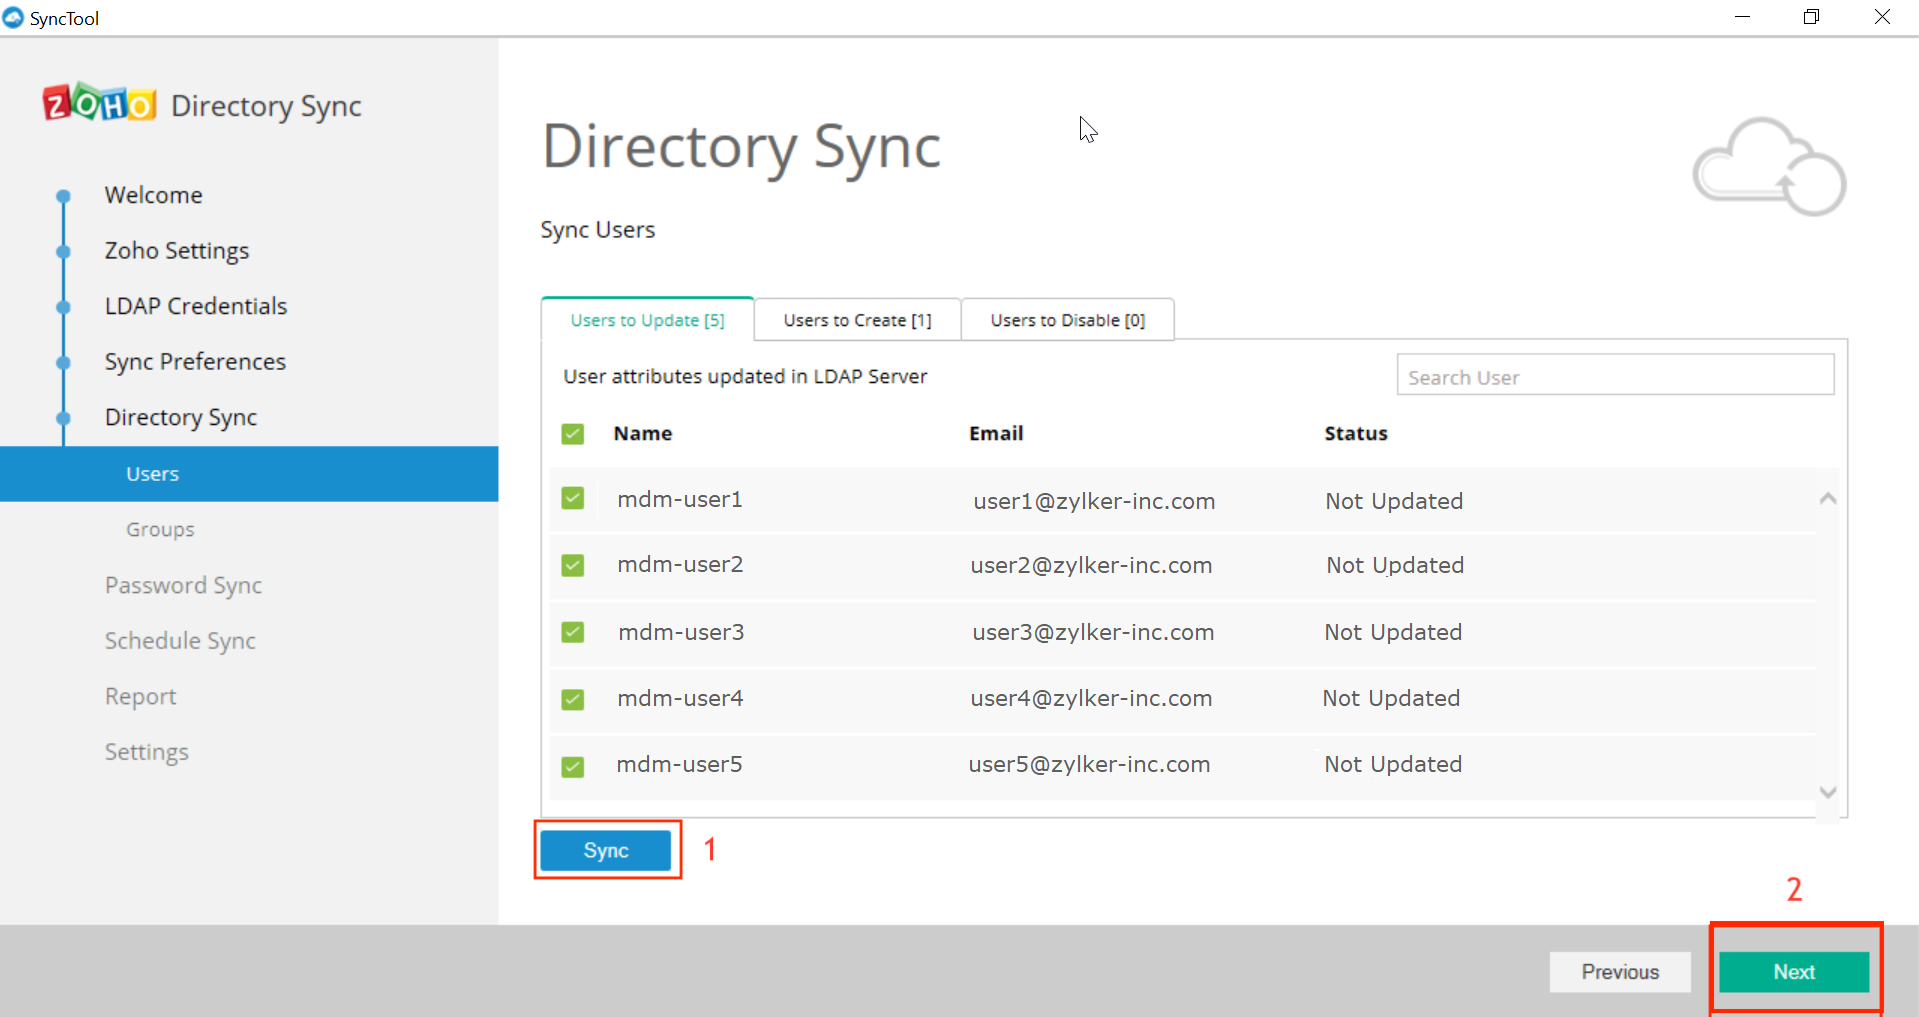Toggle the select-all checkbox in table header
Screen dimensions: 1919x1017
[x=573, y=434]
